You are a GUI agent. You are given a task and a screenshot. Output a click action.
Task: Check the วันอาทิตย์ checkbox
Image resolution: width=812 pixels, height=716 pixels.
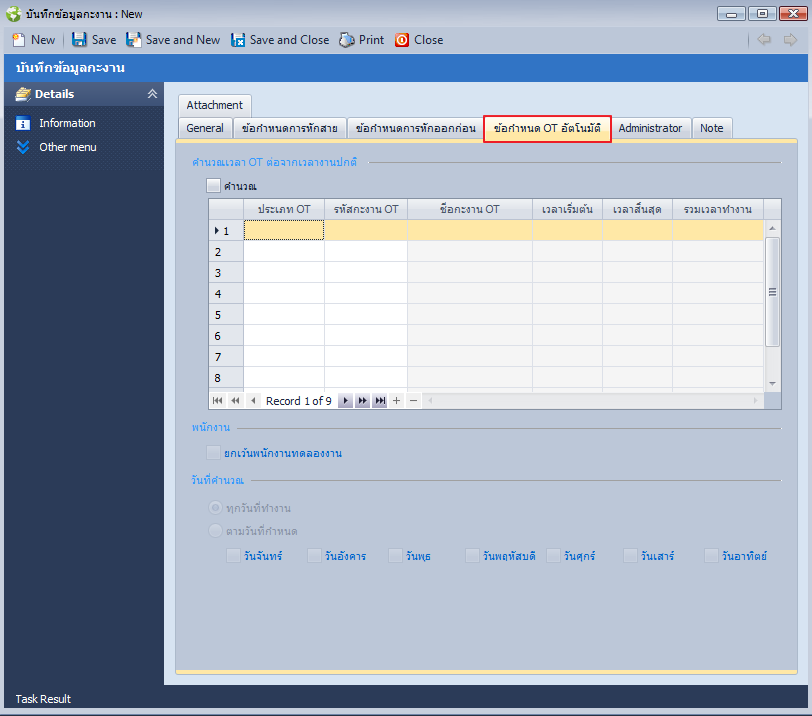(x=711, y=556)
